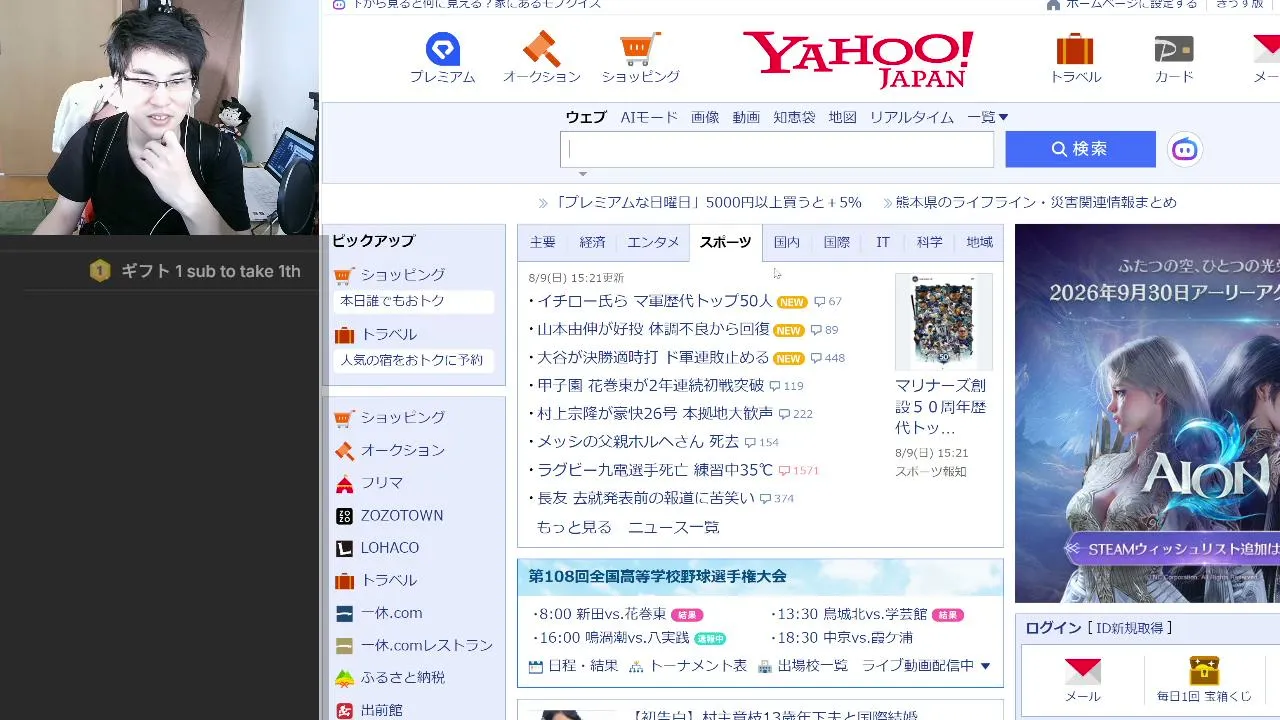
Task: Click into the web search text field
Action: (777, 149)
